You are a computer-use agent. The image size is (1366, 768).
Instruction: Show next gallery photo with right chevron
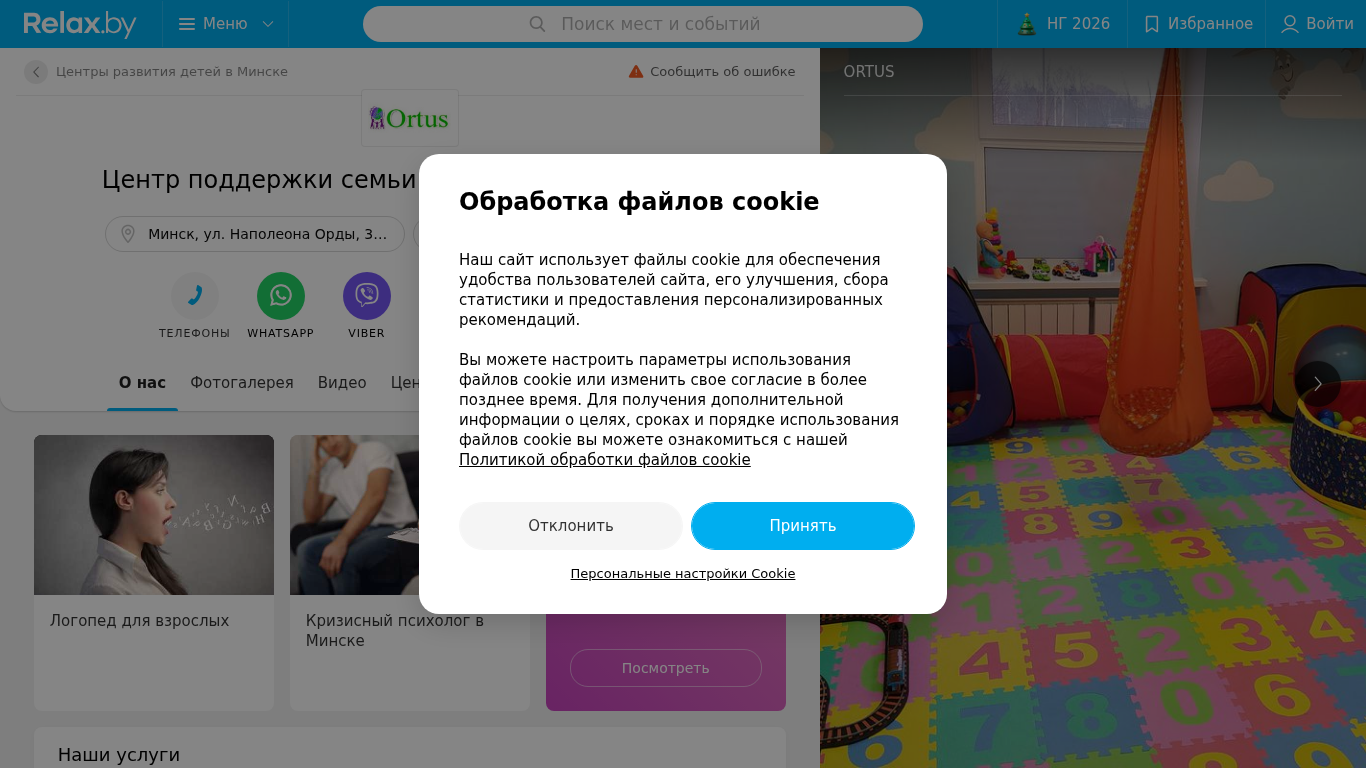coord(1318,384)
